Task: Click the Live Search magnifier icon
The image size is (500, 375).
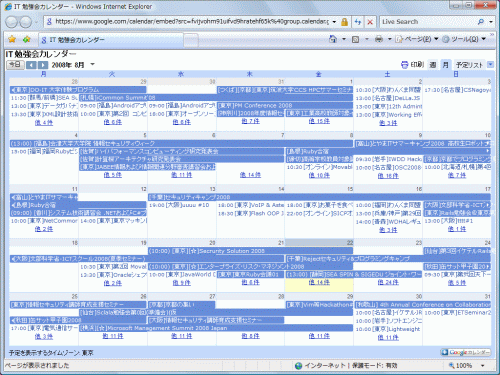Action: [x=481, y=22]
